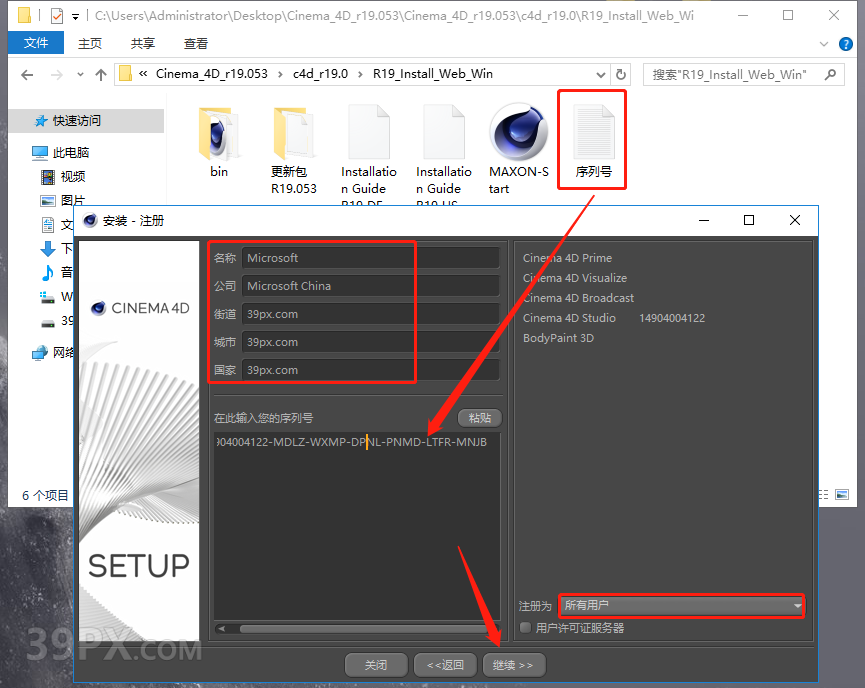
Task: Switch to the 查看 ribbon tab
Action: tap(196, 43)
